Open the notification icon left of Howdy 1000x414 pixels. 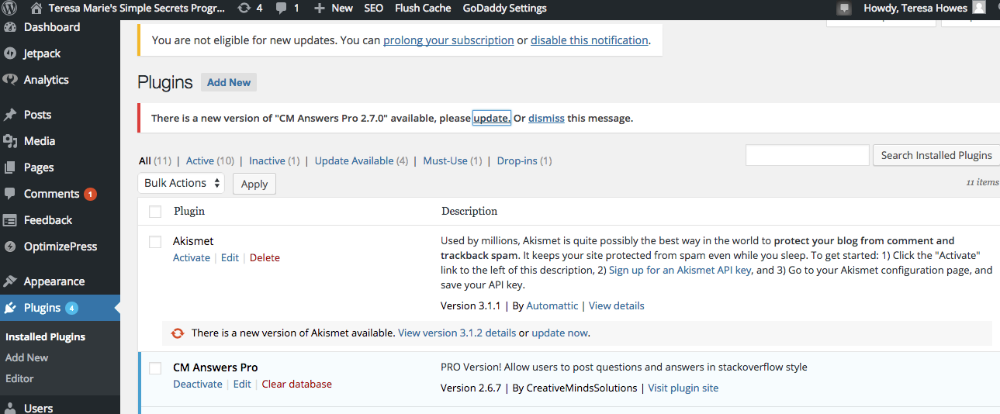click(844, 8)
